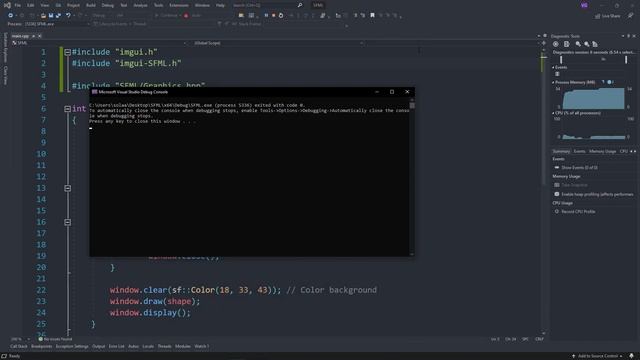Click the Solution Explorer side tab
Viewport: 640px width, 360px height.
click(5, 48)
